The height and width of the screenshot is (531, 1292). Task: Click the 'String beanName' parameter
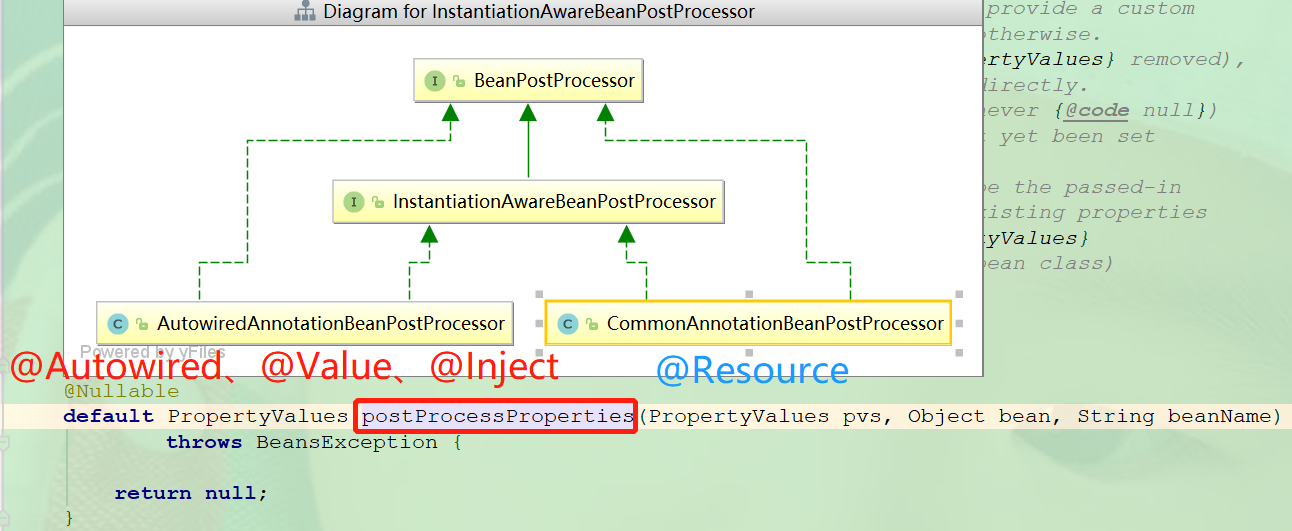coord(1173,416)
